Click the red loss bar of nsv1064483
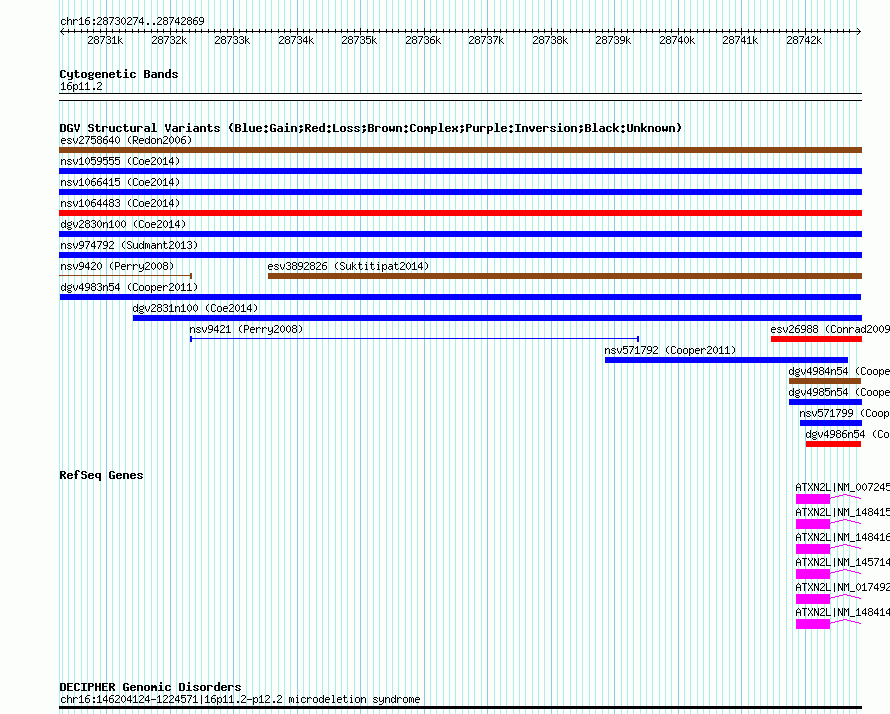The image size is (890, 714). click(460, 213)
